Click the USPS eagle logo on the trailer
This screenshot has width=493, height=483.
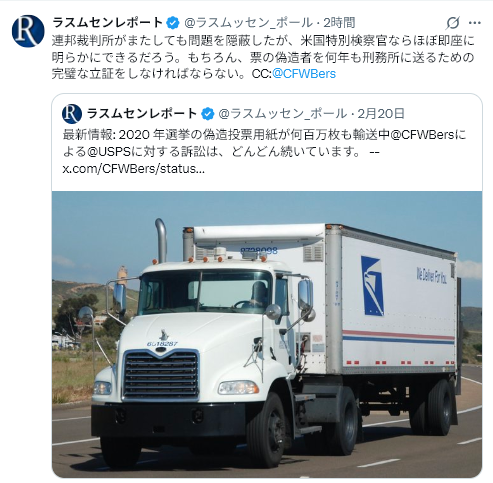372,286
